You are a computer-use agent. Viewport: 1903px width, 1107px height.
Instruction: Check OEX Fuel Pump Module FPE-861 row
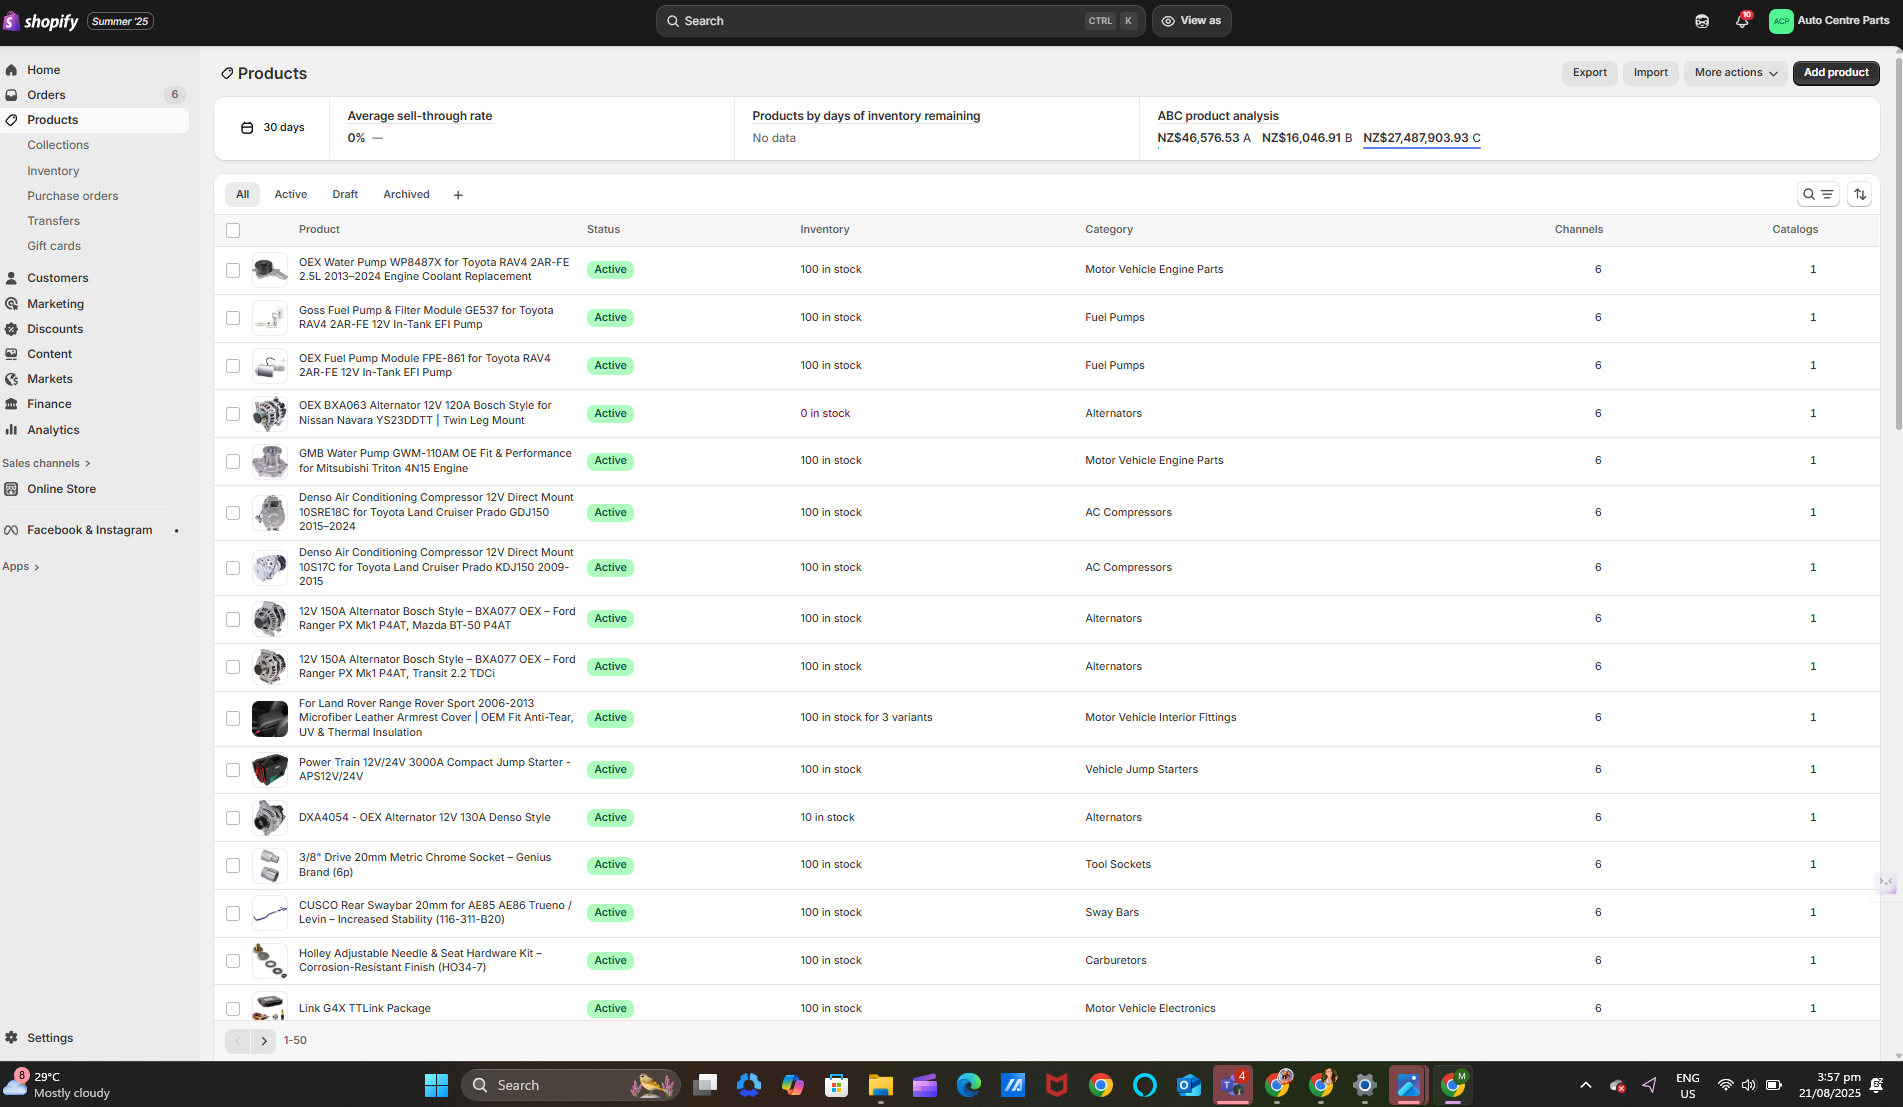click(233, 366)
